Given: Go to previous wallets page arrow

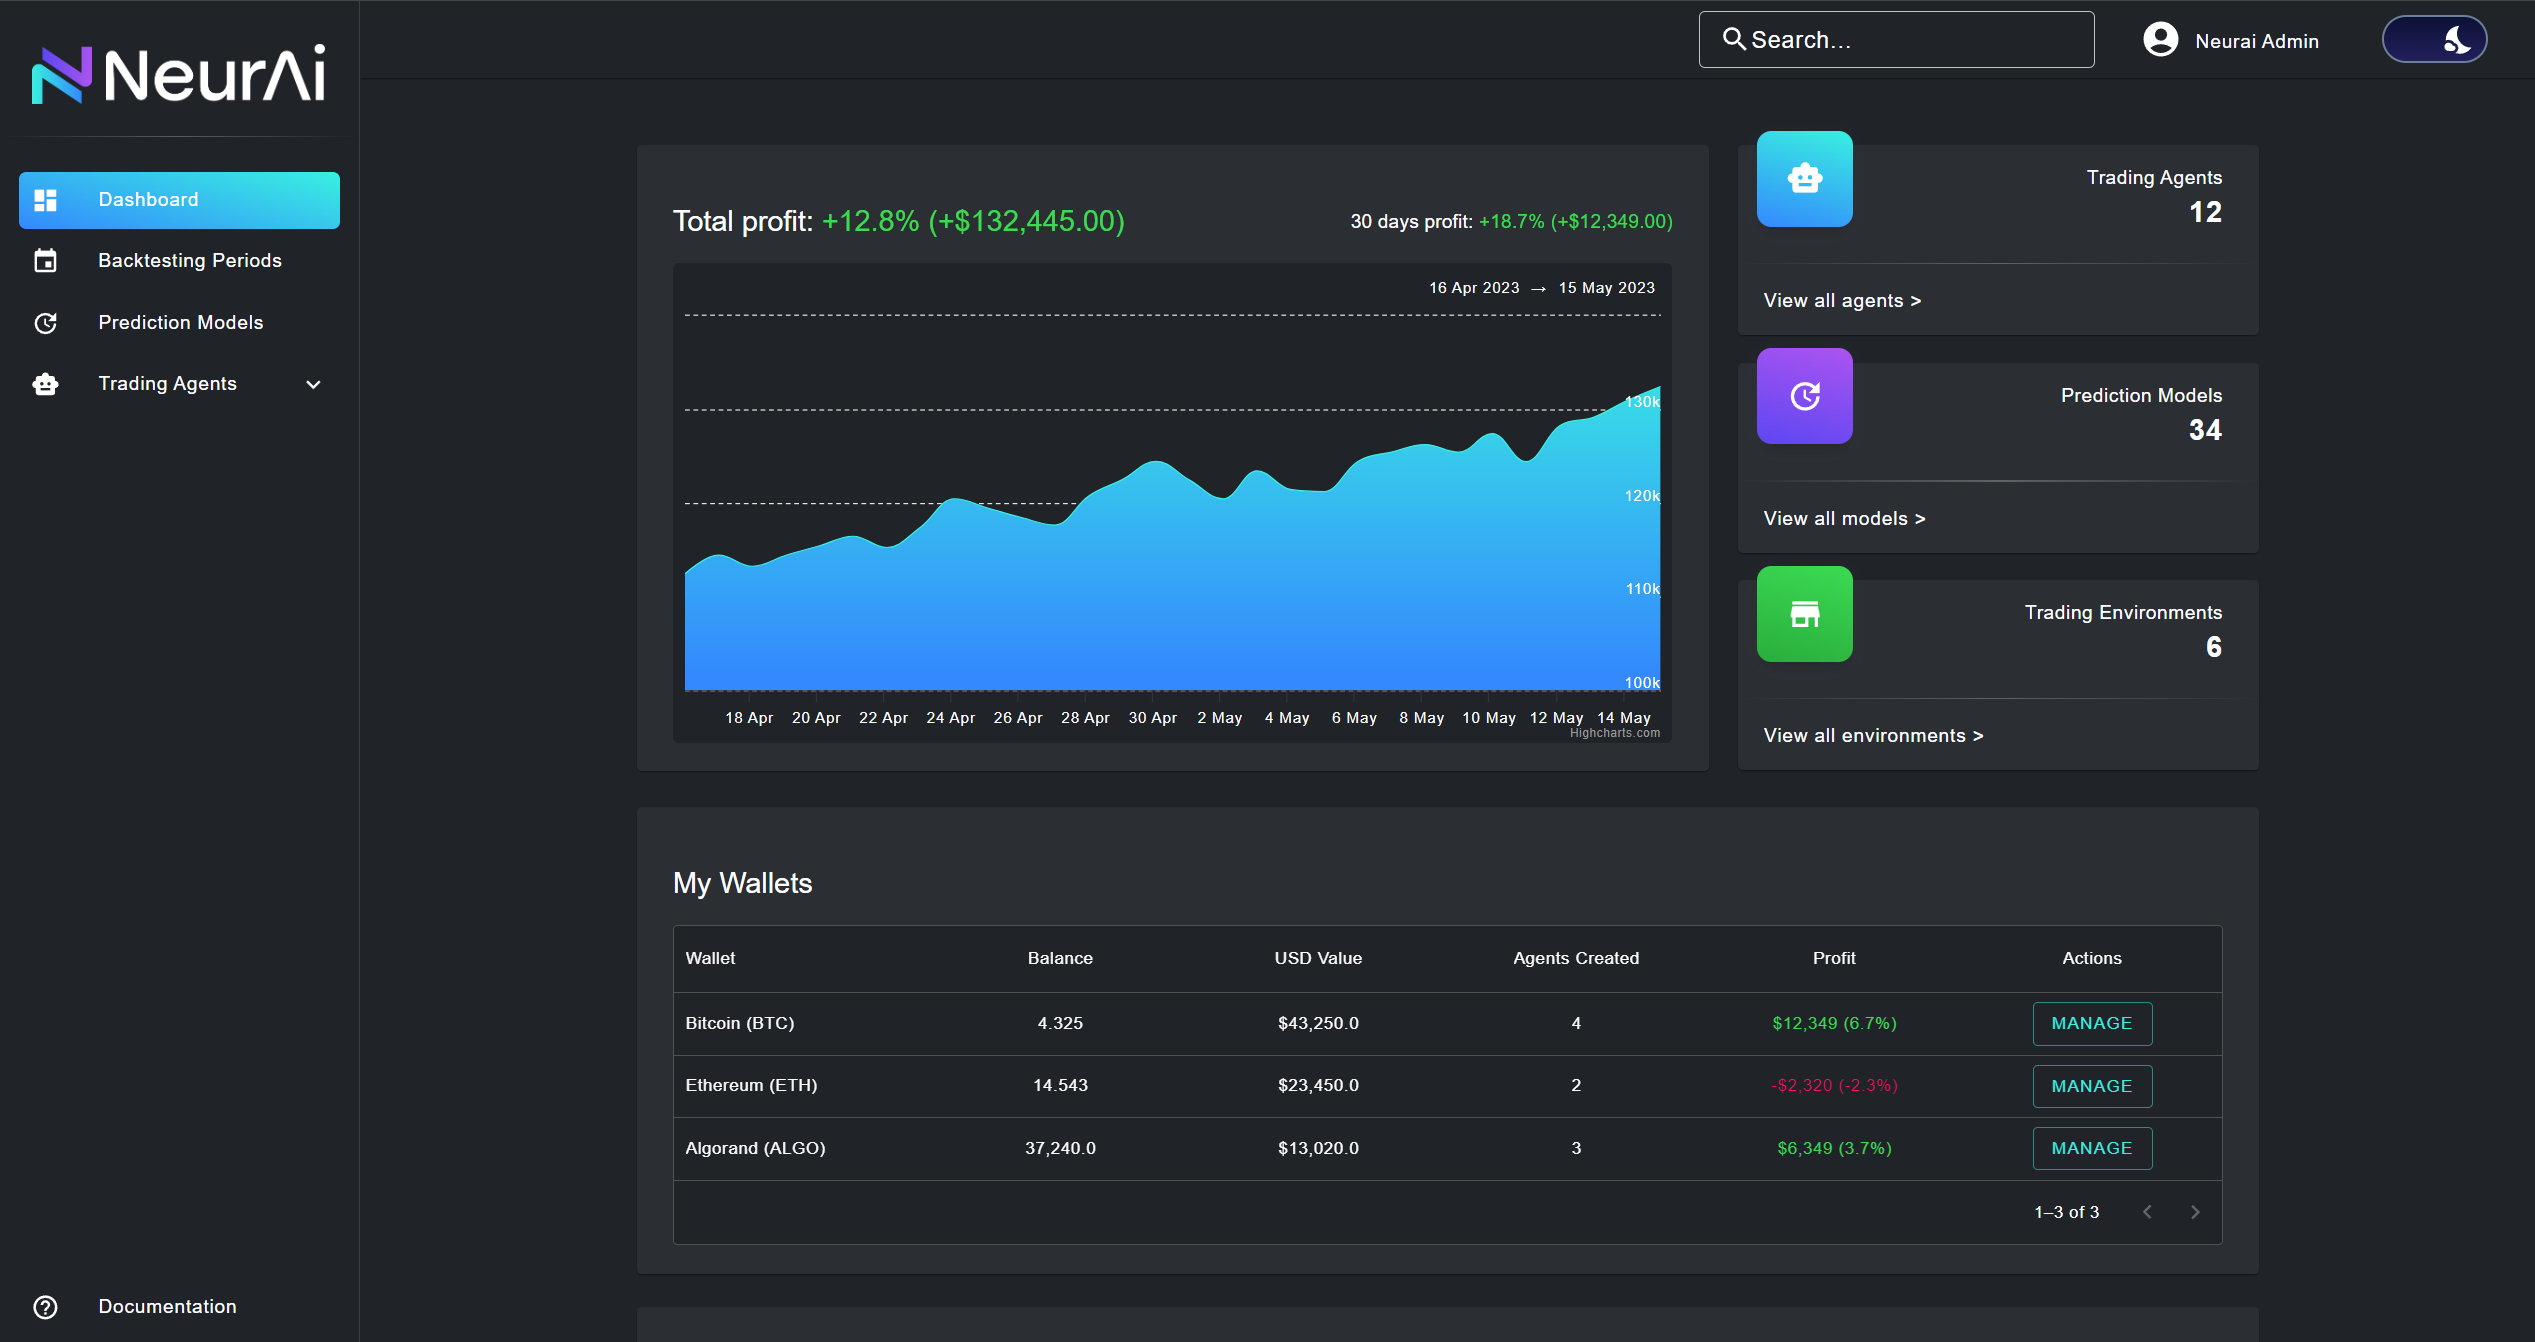Looking at the screenshot, I should pyautogui.click(x=2147, y=1212).
